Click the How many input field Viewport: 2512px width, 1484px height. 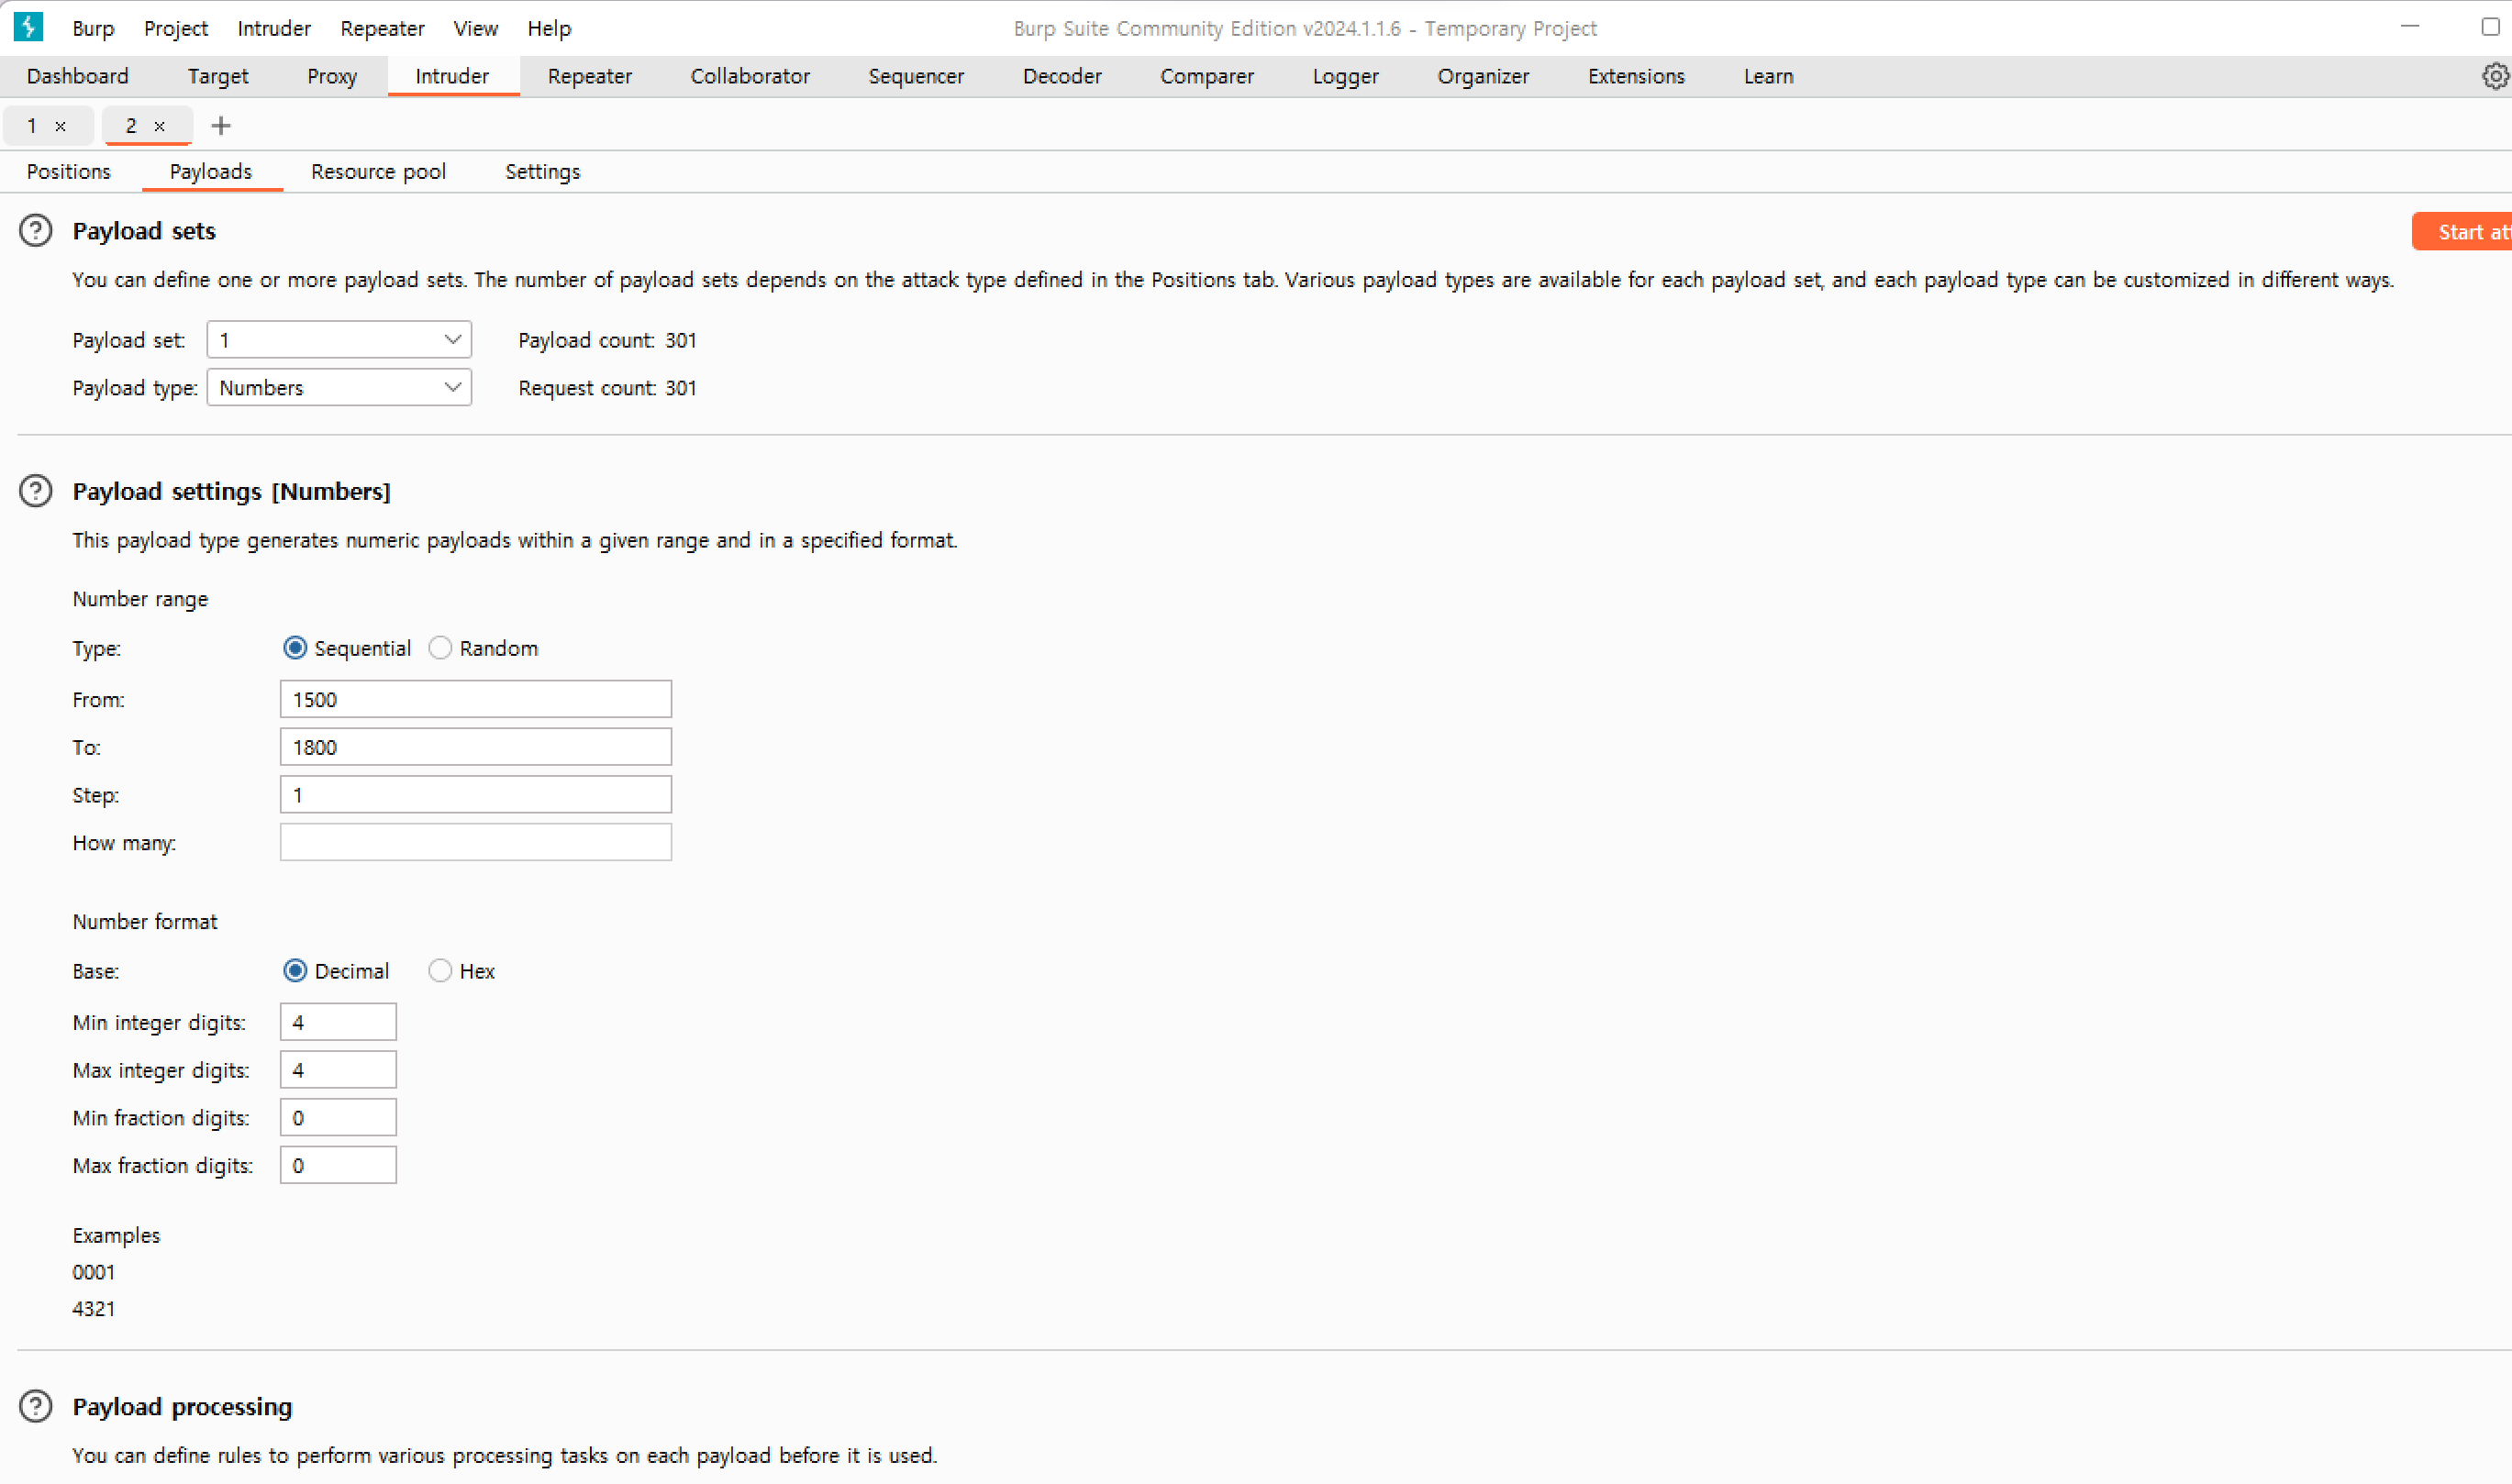tap(475, 843)
